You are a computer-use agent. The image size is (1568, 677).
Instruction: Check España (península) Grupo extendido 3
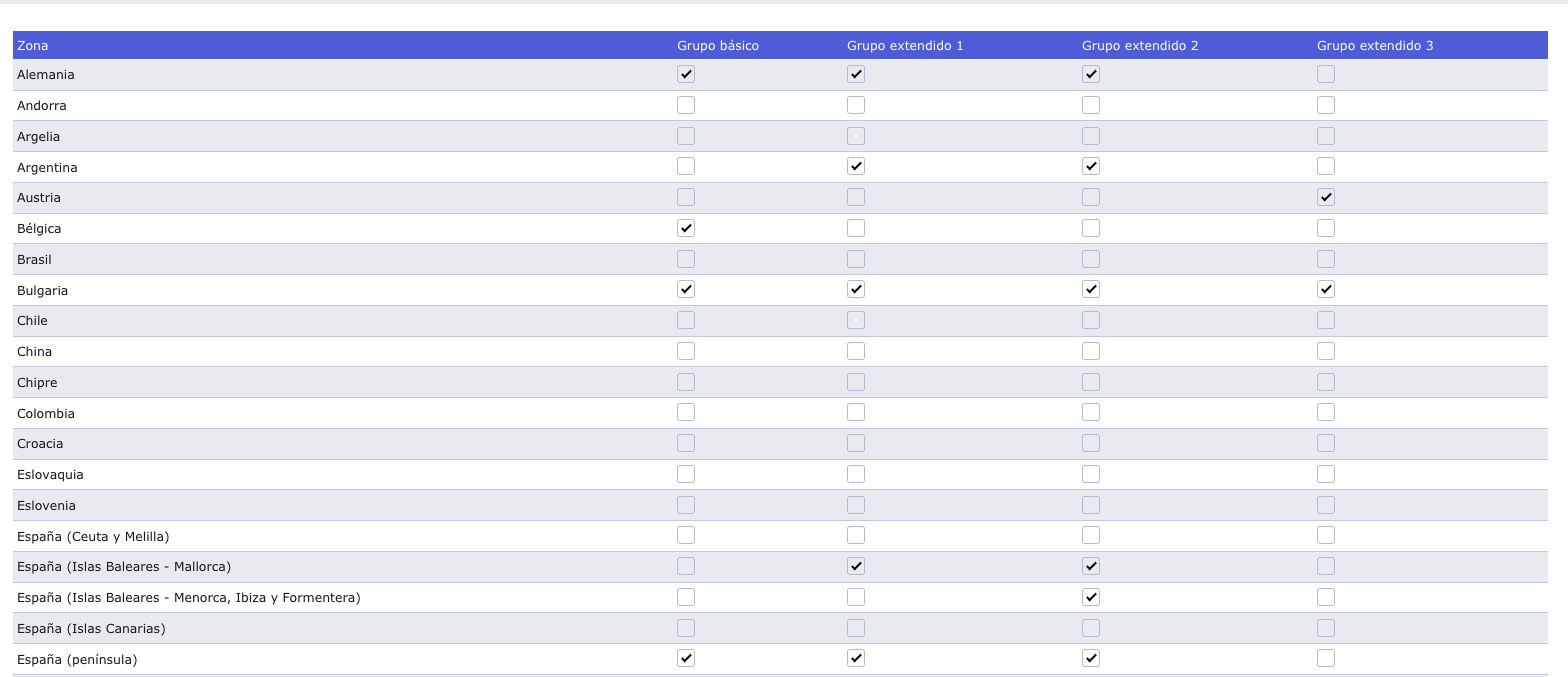pos(1326,658)
